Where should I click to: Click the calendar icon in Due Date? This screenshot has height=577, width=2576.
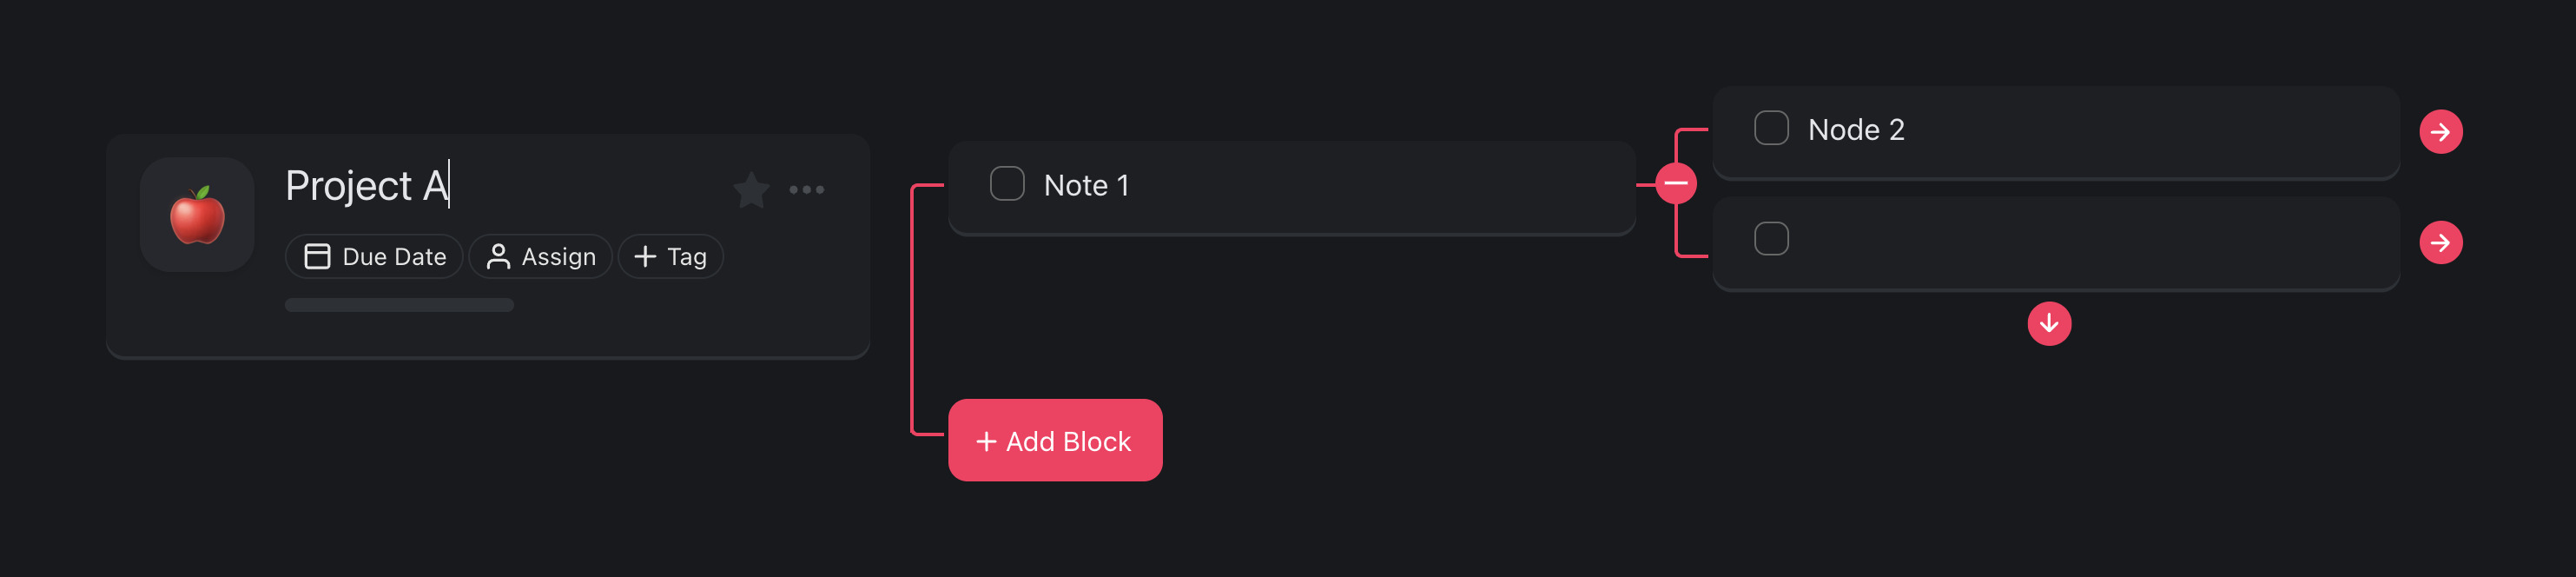click(317, 257)
